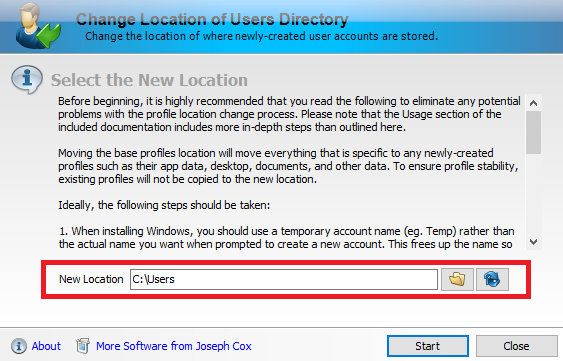The height and width of the screenshot is (361, 563).
Task: Click the 'New Location' label text
Action: [x=91, y=279]
